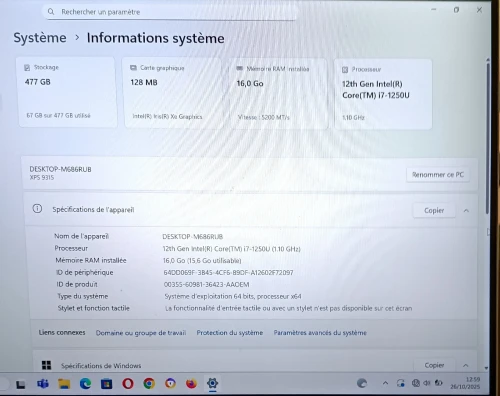Screen dimensions: 500x396
Task: Click the Processeur card chip icon
Action: (x=345, y=70)
